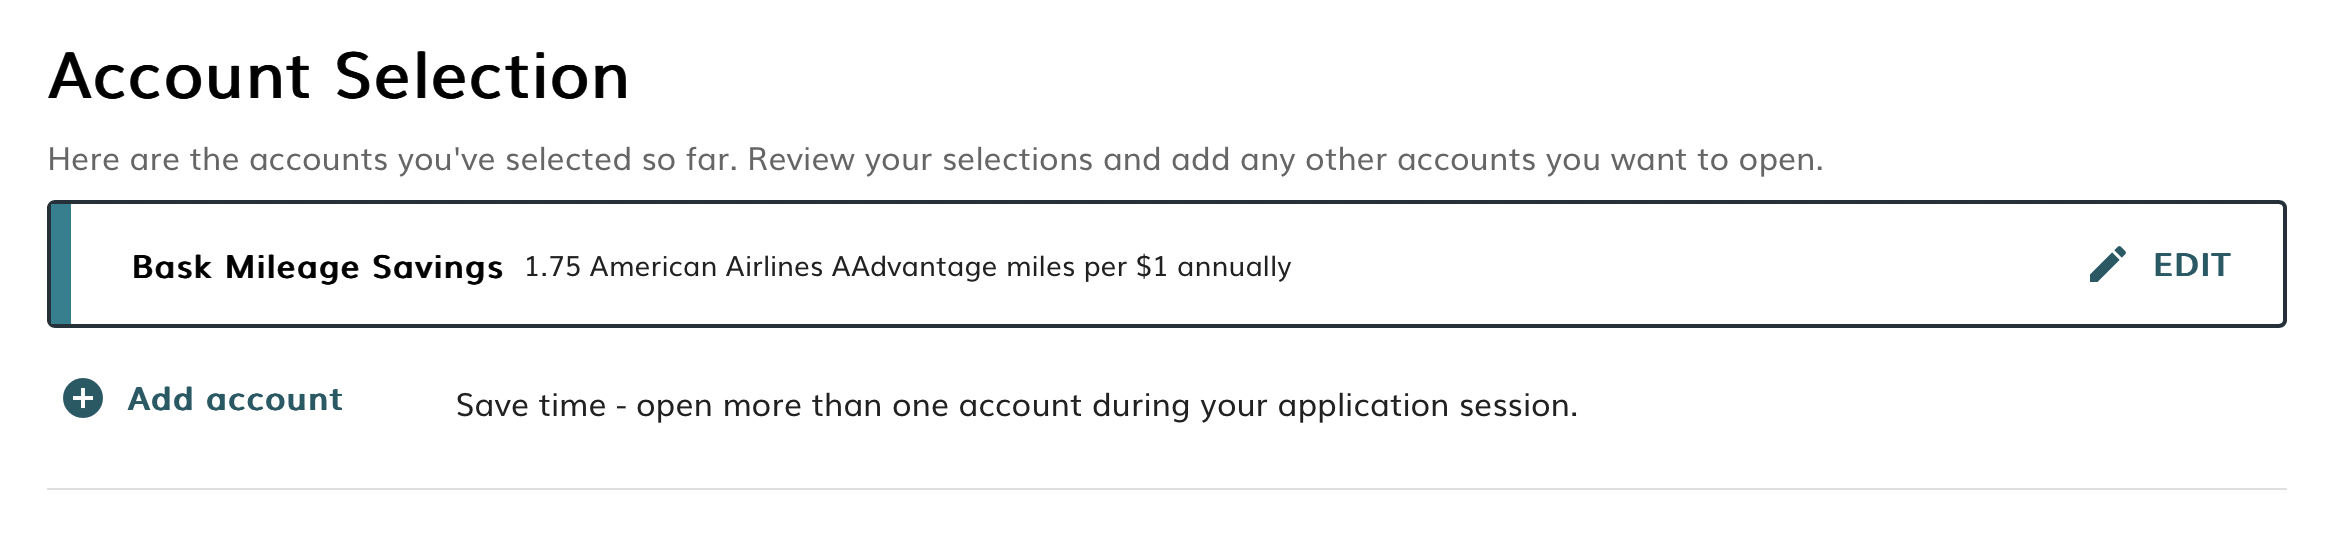Click the teal accent bar on account card
Viewport: 2336px width, 540px height.
(x=61, y=265)
